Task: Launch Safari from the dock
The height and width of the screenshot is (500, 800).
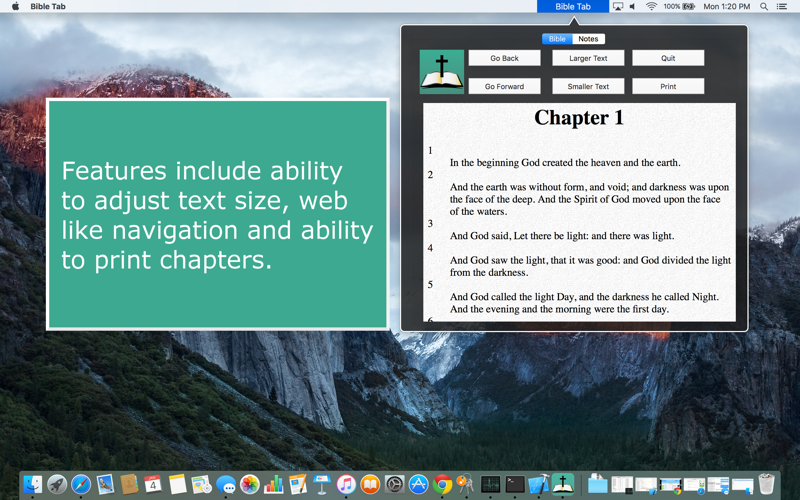Action: [81, 484]
